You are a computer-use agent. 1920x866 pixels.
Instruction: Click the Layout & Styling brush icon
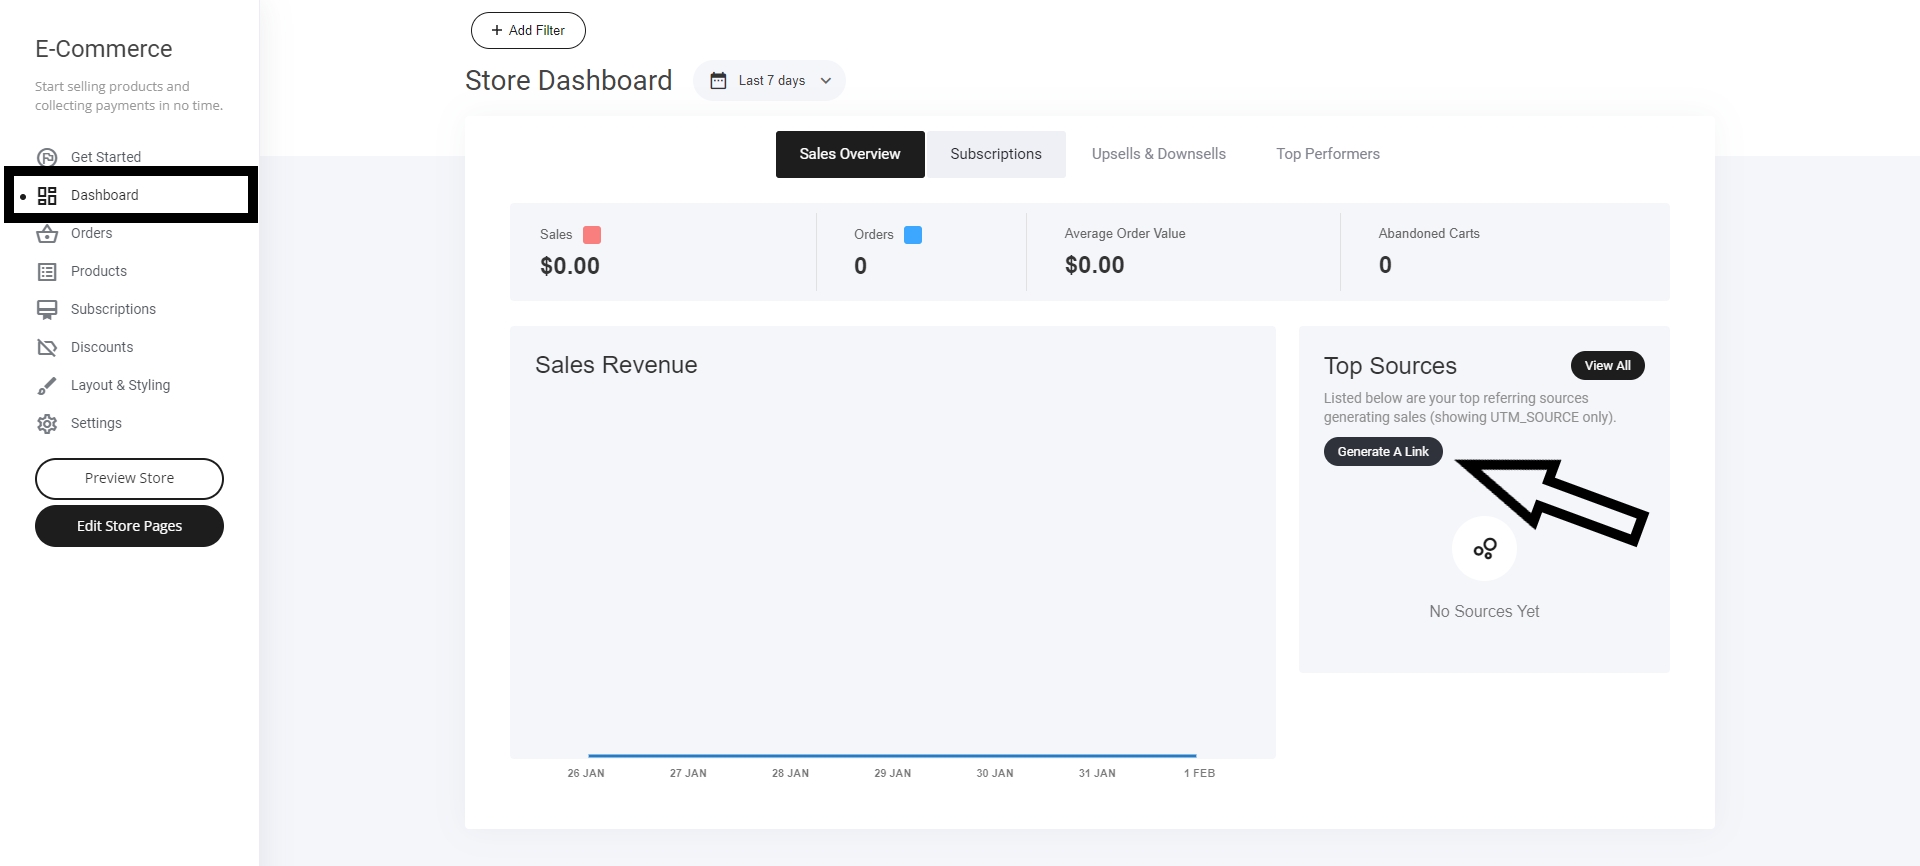[x=47, y=386]
